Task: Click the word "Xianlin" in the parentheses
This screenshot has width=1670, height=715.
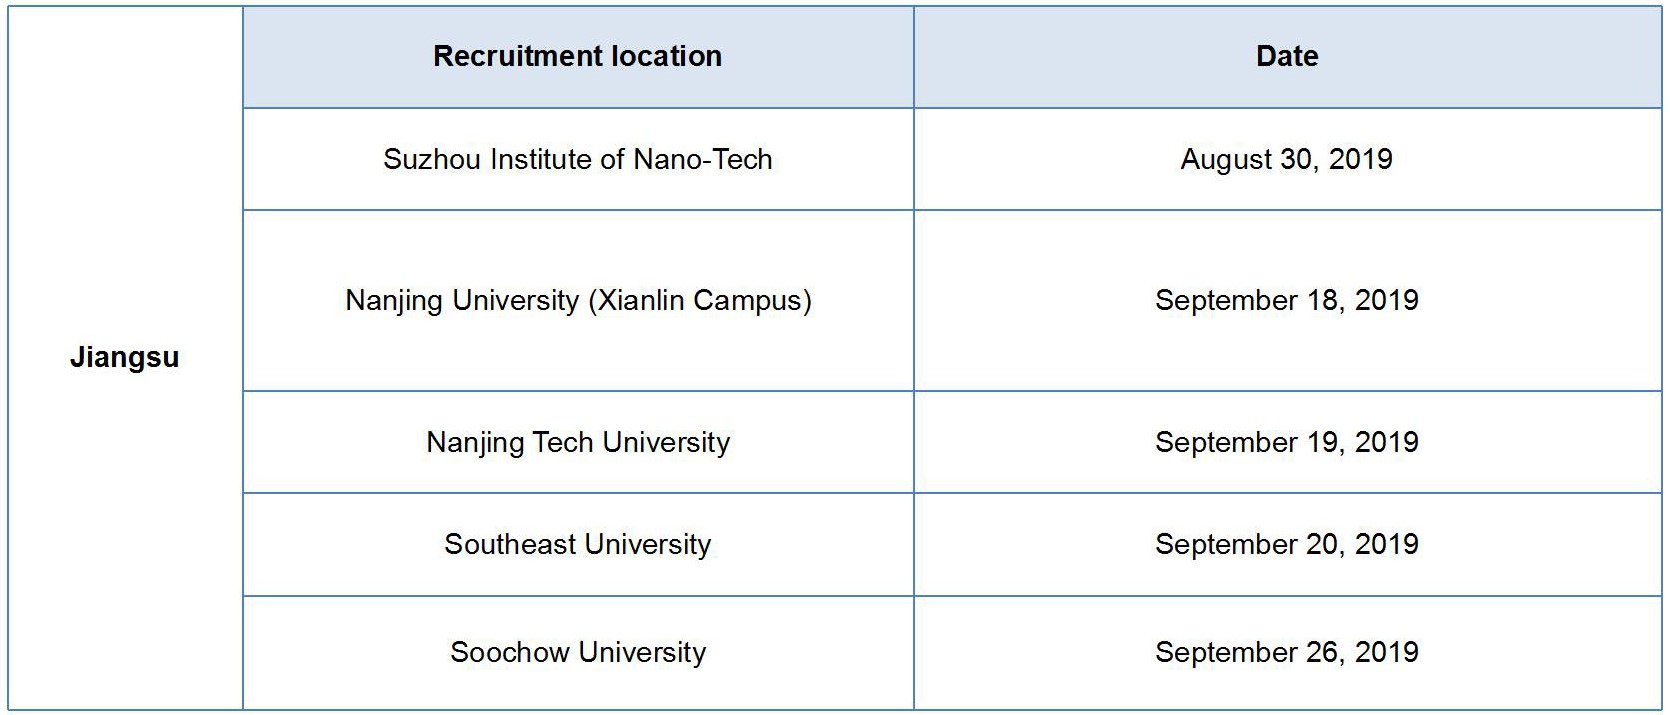Action: coord(637,301)
